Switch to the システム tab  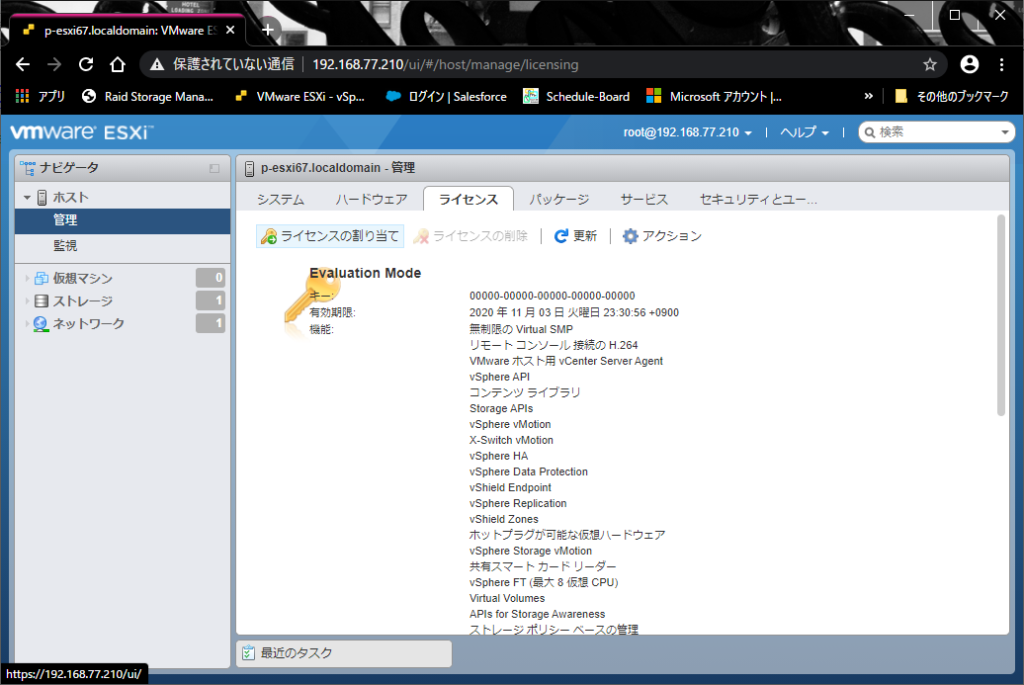click(280, 200)
